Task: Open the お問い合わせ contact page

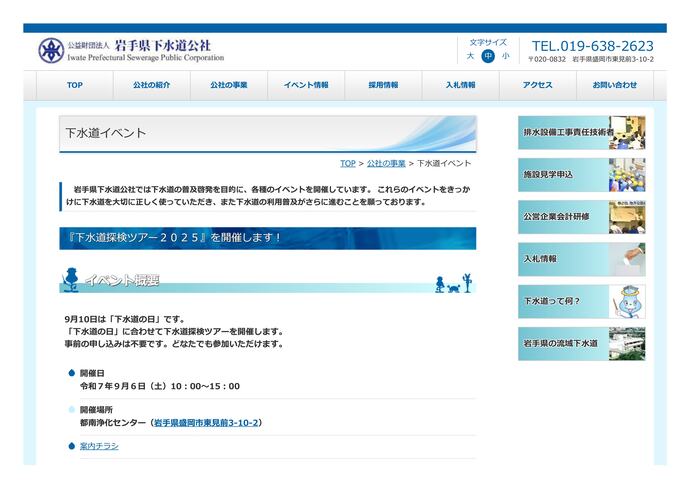Action: coord(614,86)
